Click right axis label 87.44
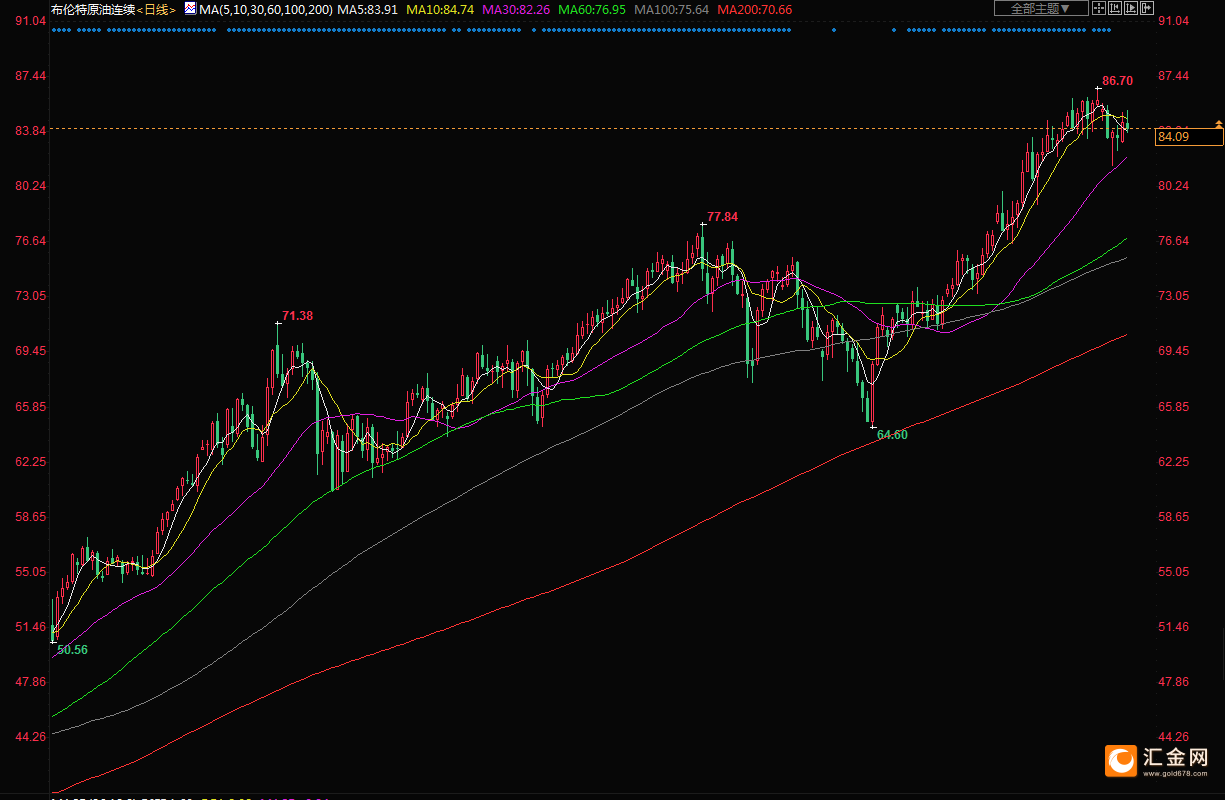1225x800 pixels. click(1172, 76)
